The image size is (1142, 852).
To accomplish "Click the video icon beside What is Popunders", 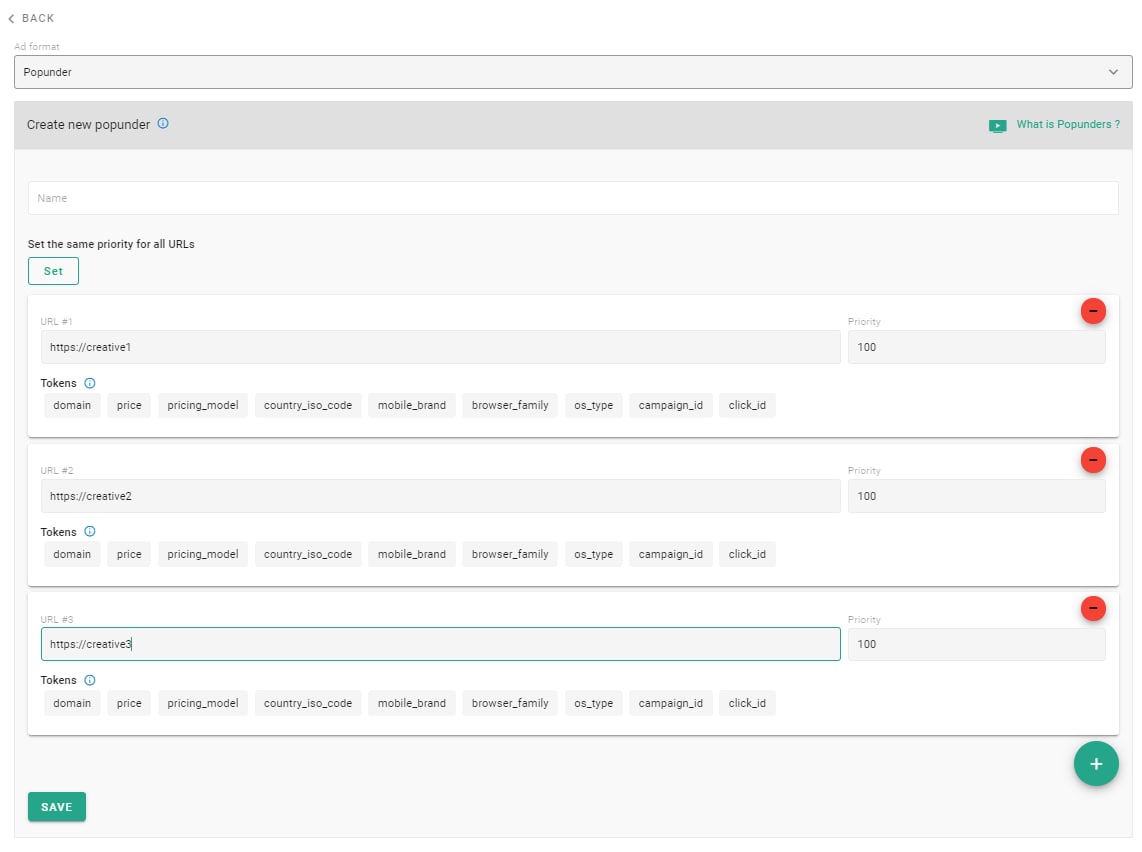I will (997, 126).
